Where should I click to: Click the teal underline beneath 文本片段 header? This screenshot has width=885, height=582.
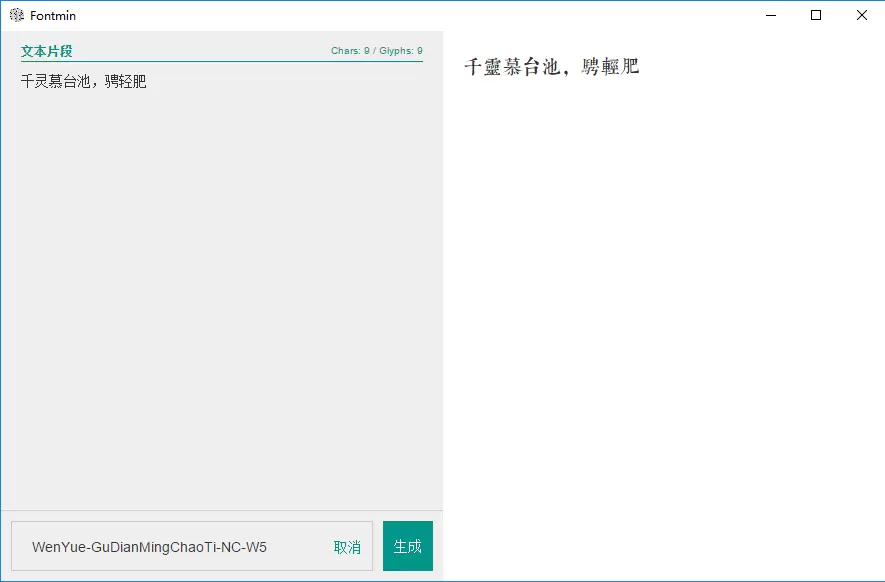(221, 61)
